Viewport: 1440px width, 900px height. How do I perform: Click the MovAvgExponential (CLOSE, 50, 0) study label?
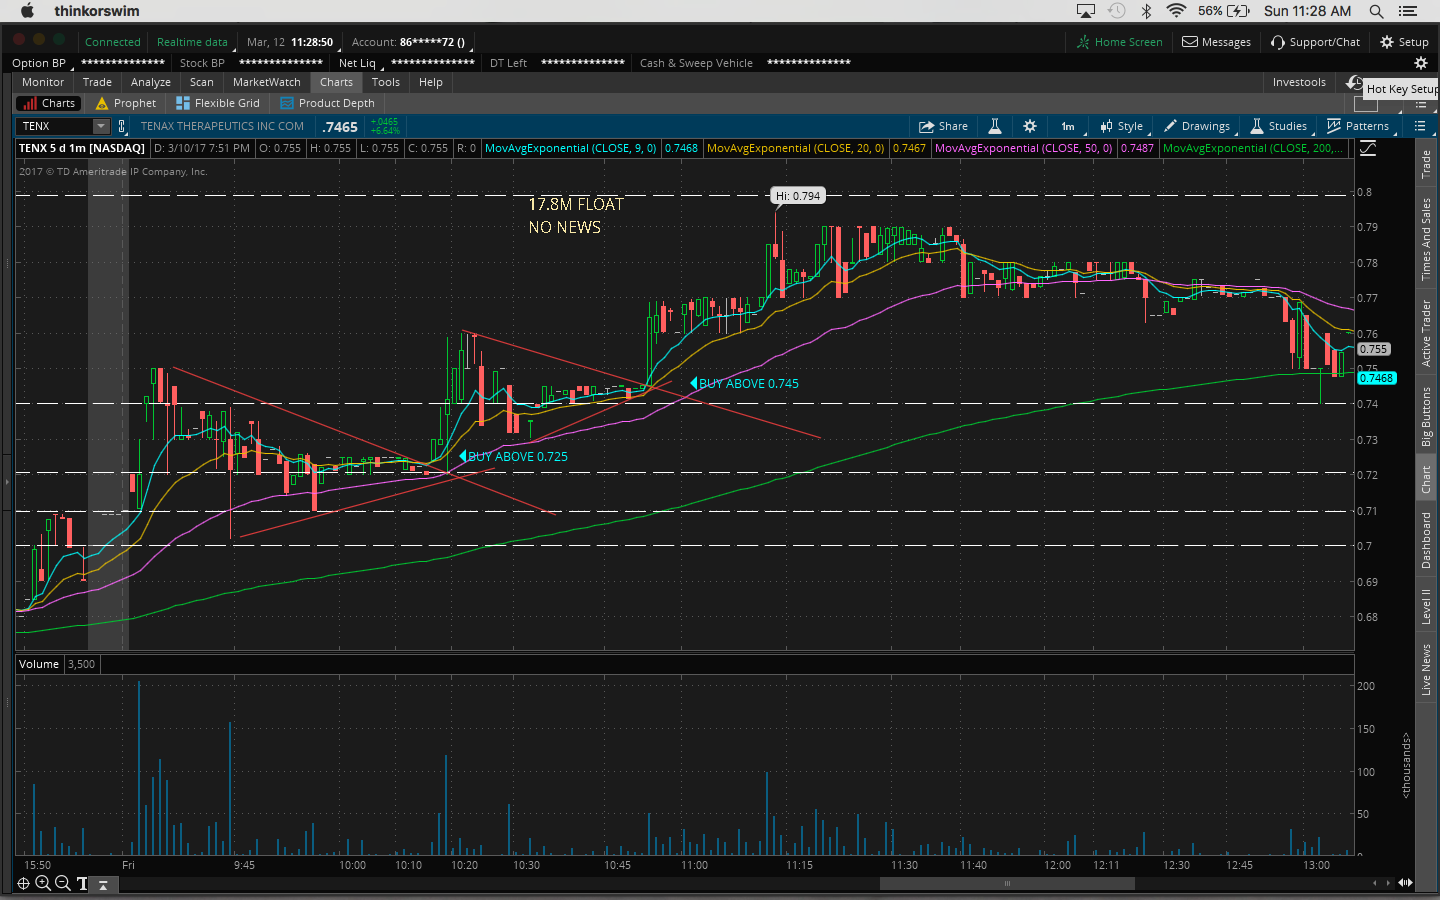(x=1023, y=148)
